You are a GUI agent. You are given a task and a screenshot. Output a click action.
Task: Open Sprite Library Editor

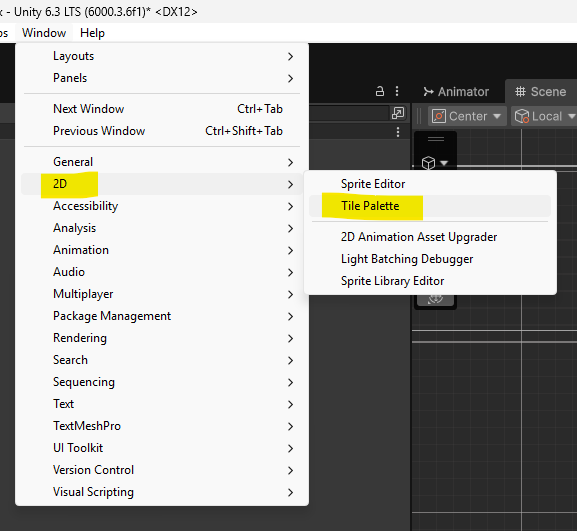pos(430,281)
